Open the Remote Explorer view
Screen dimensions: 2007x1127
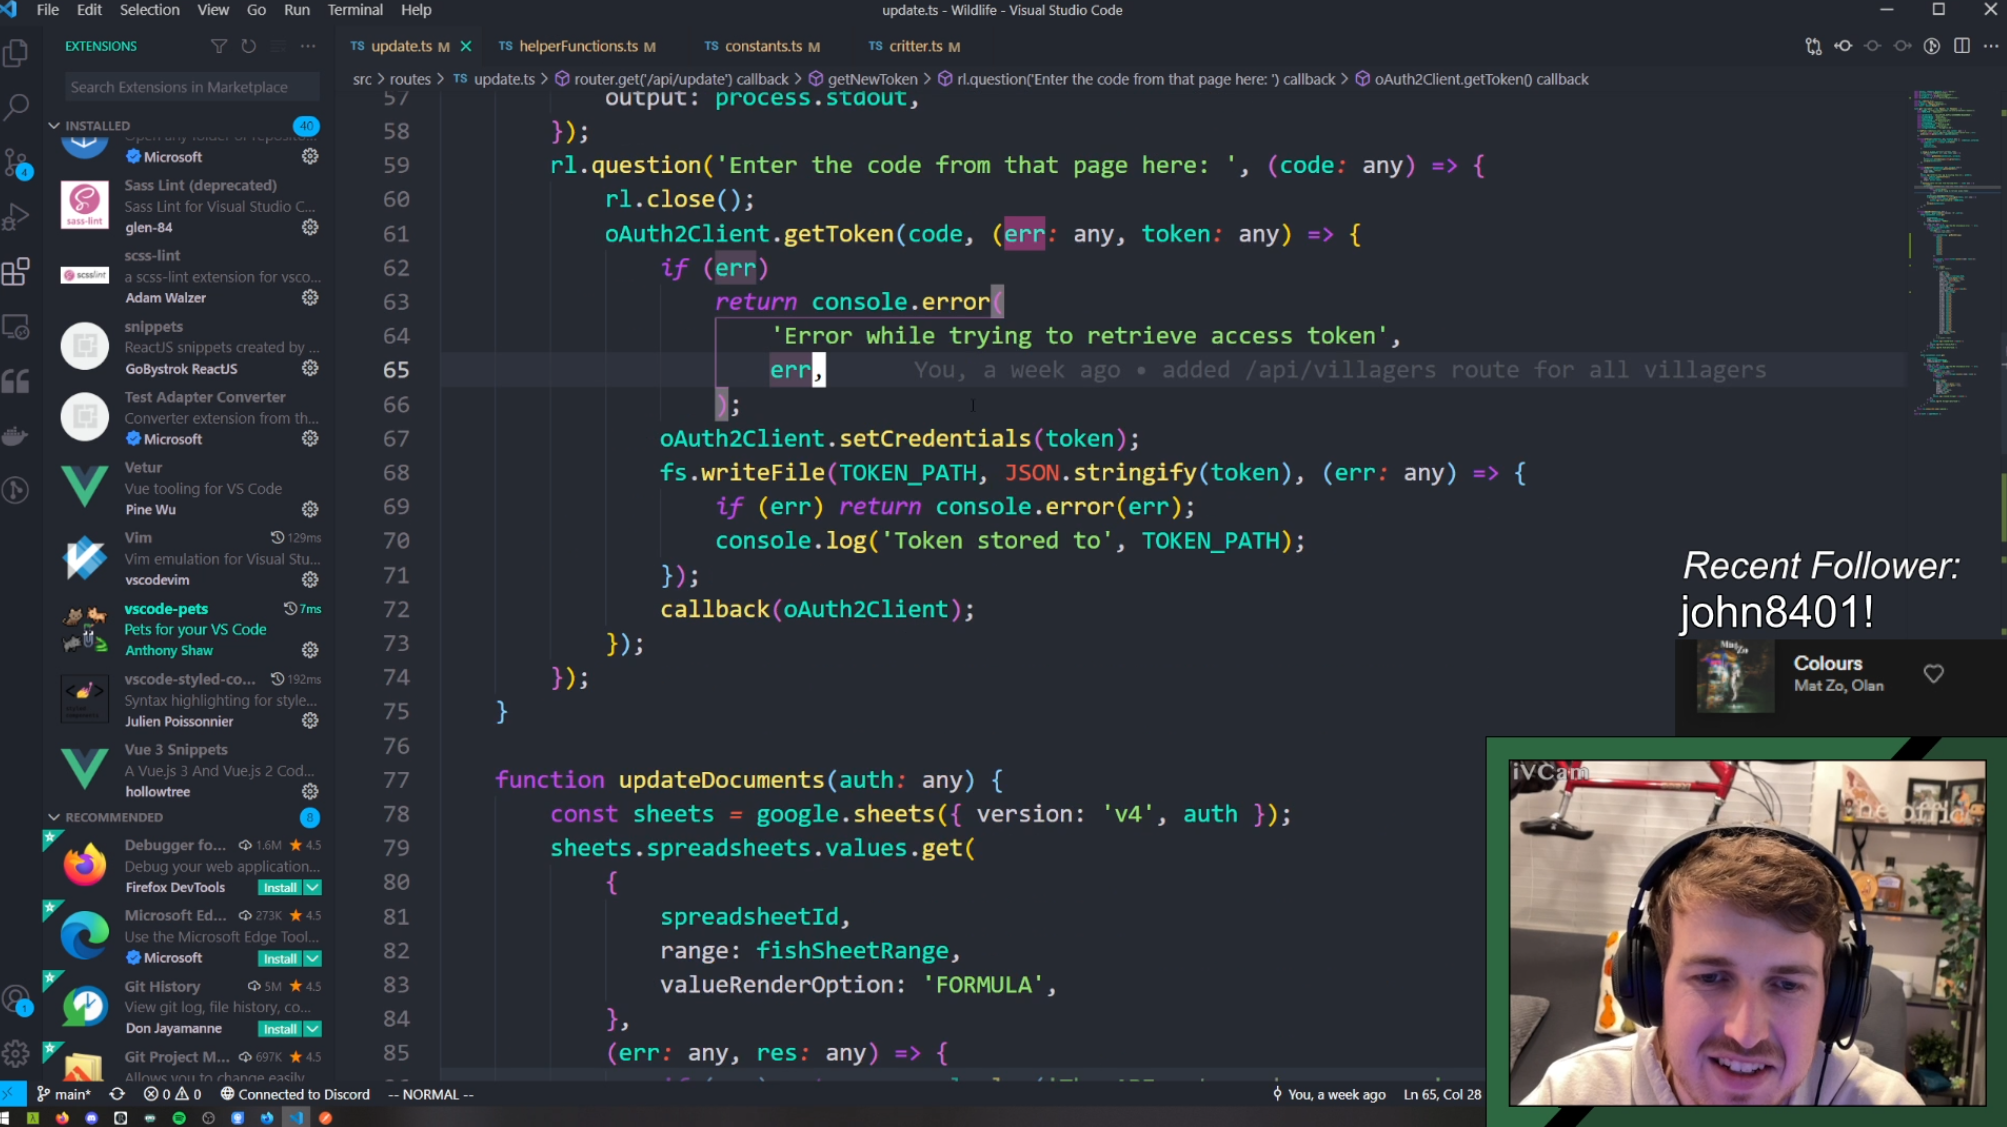point(16,327)
